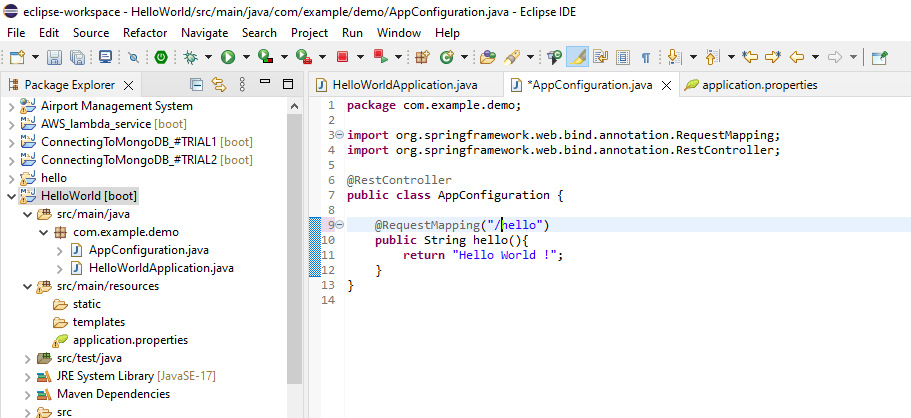911x418 pixels.
Task: Toggle Link with Editor arrows
Action: pos(218,85)
